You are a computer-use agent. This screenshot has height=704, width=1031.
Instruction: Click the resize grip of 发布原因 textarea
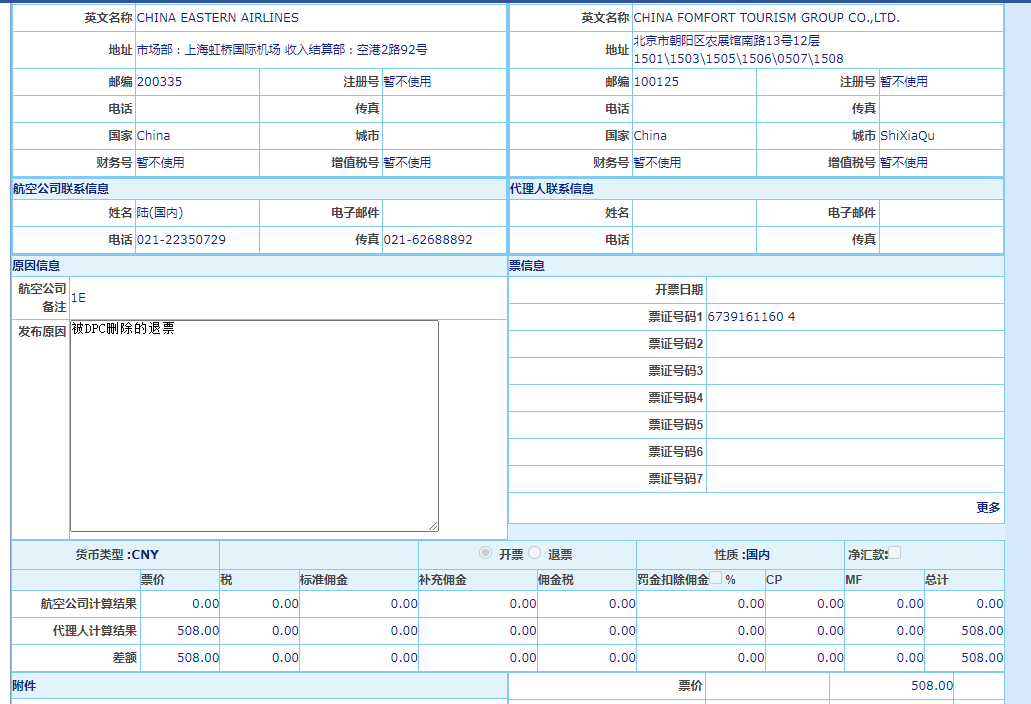point(433,526)
